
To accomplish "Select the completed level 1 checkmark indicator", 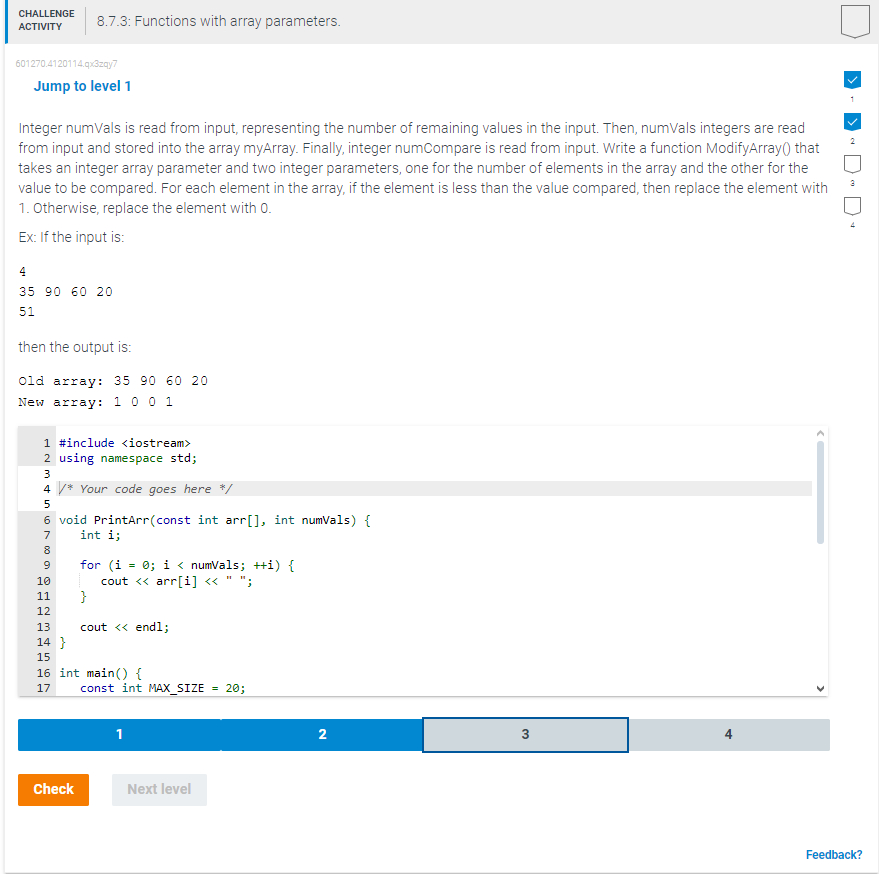I will point(852,80).
